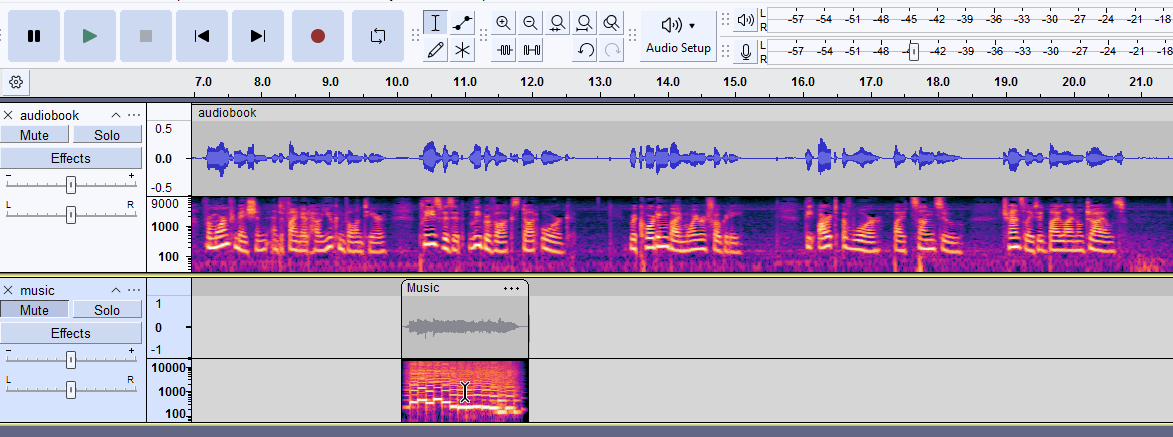Unmute the music track
1173x437 pixels.
34,310
